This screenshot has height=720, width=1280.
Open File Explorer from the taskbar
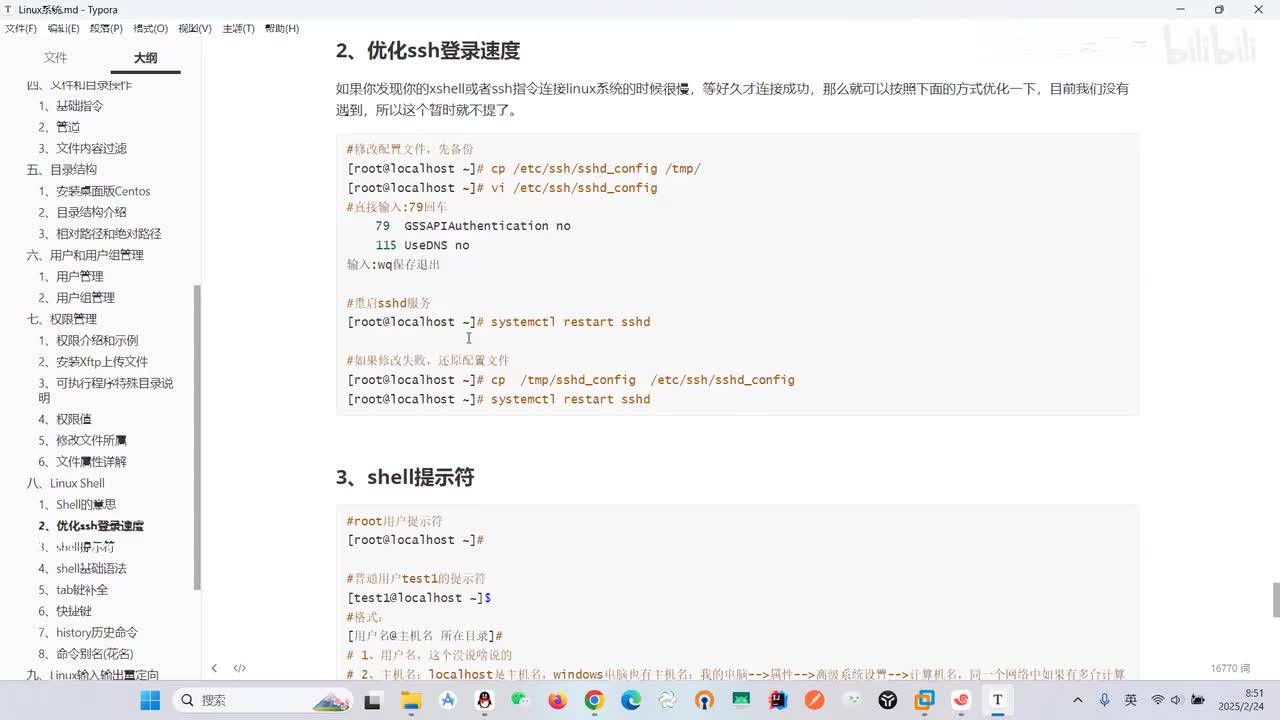point(410,701)
